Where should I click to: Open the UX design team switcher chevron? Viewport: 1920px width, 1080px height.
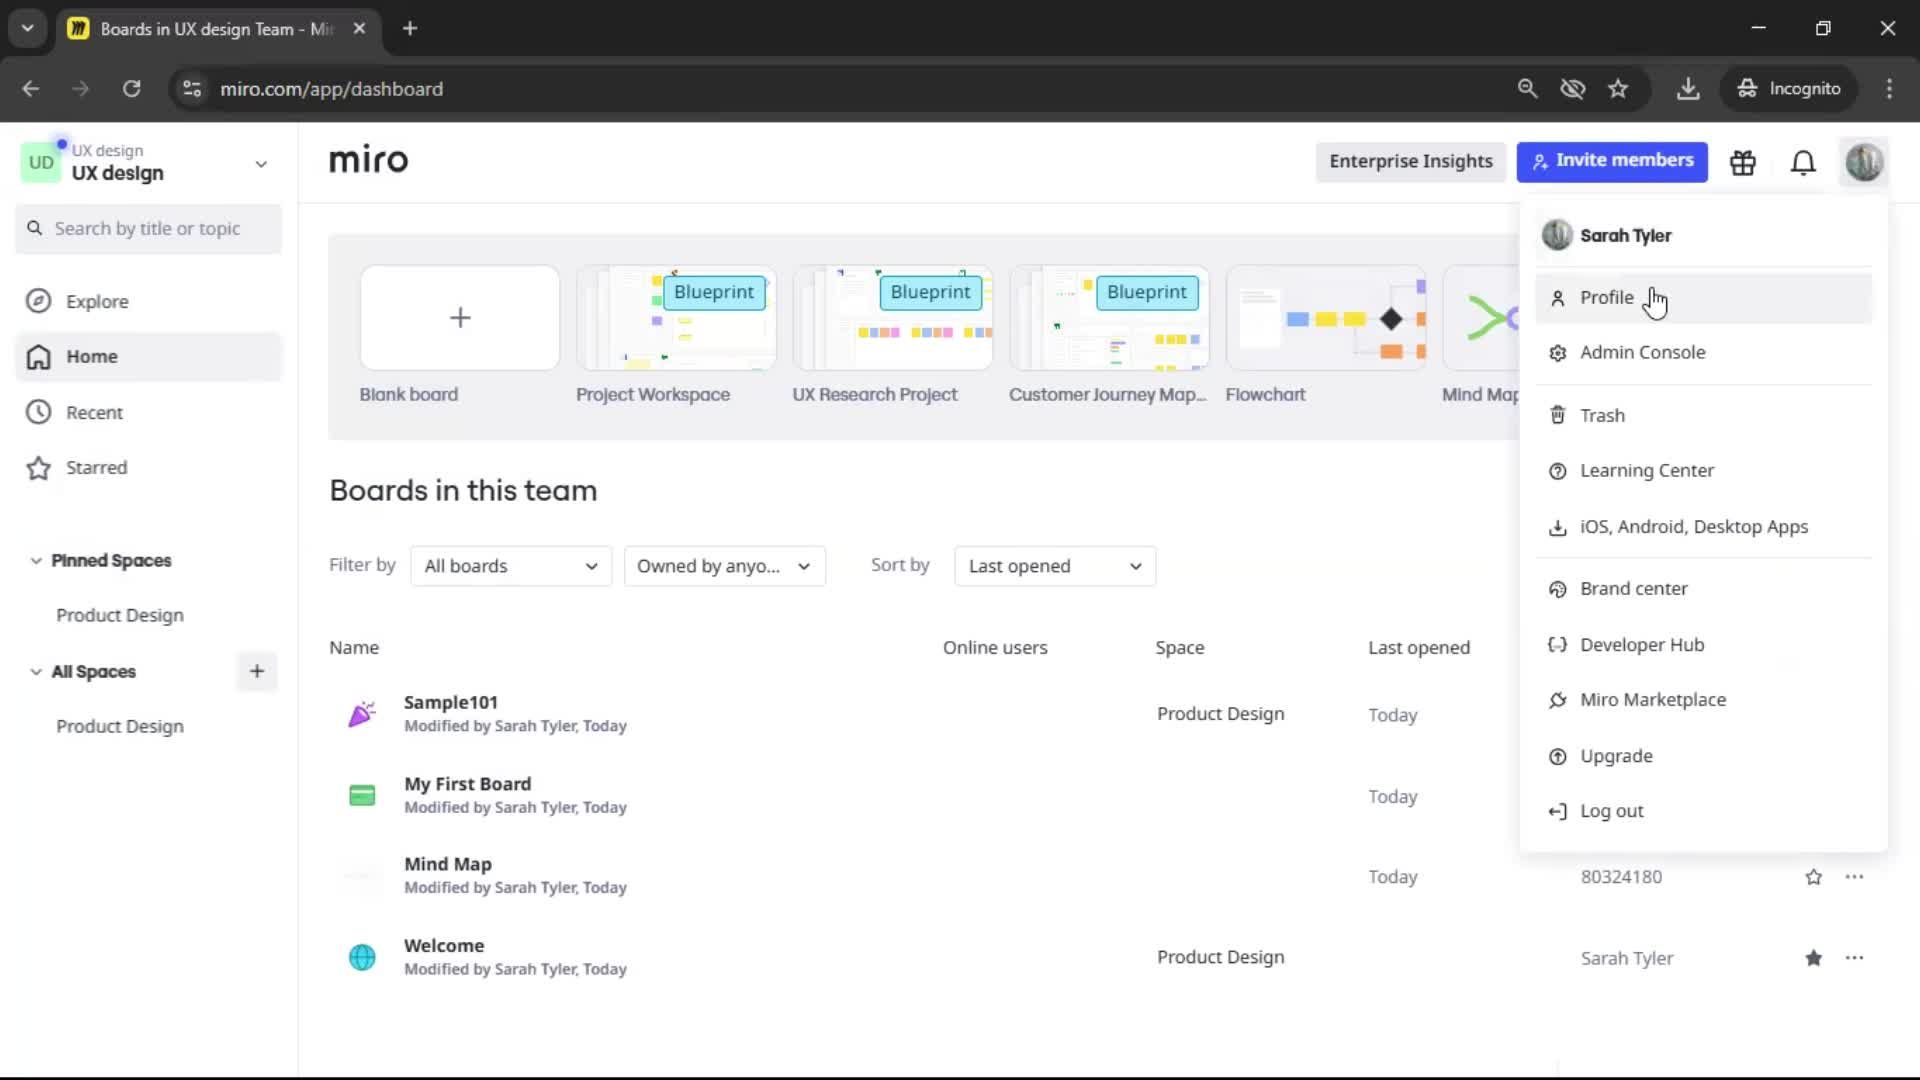coord(261,164)
